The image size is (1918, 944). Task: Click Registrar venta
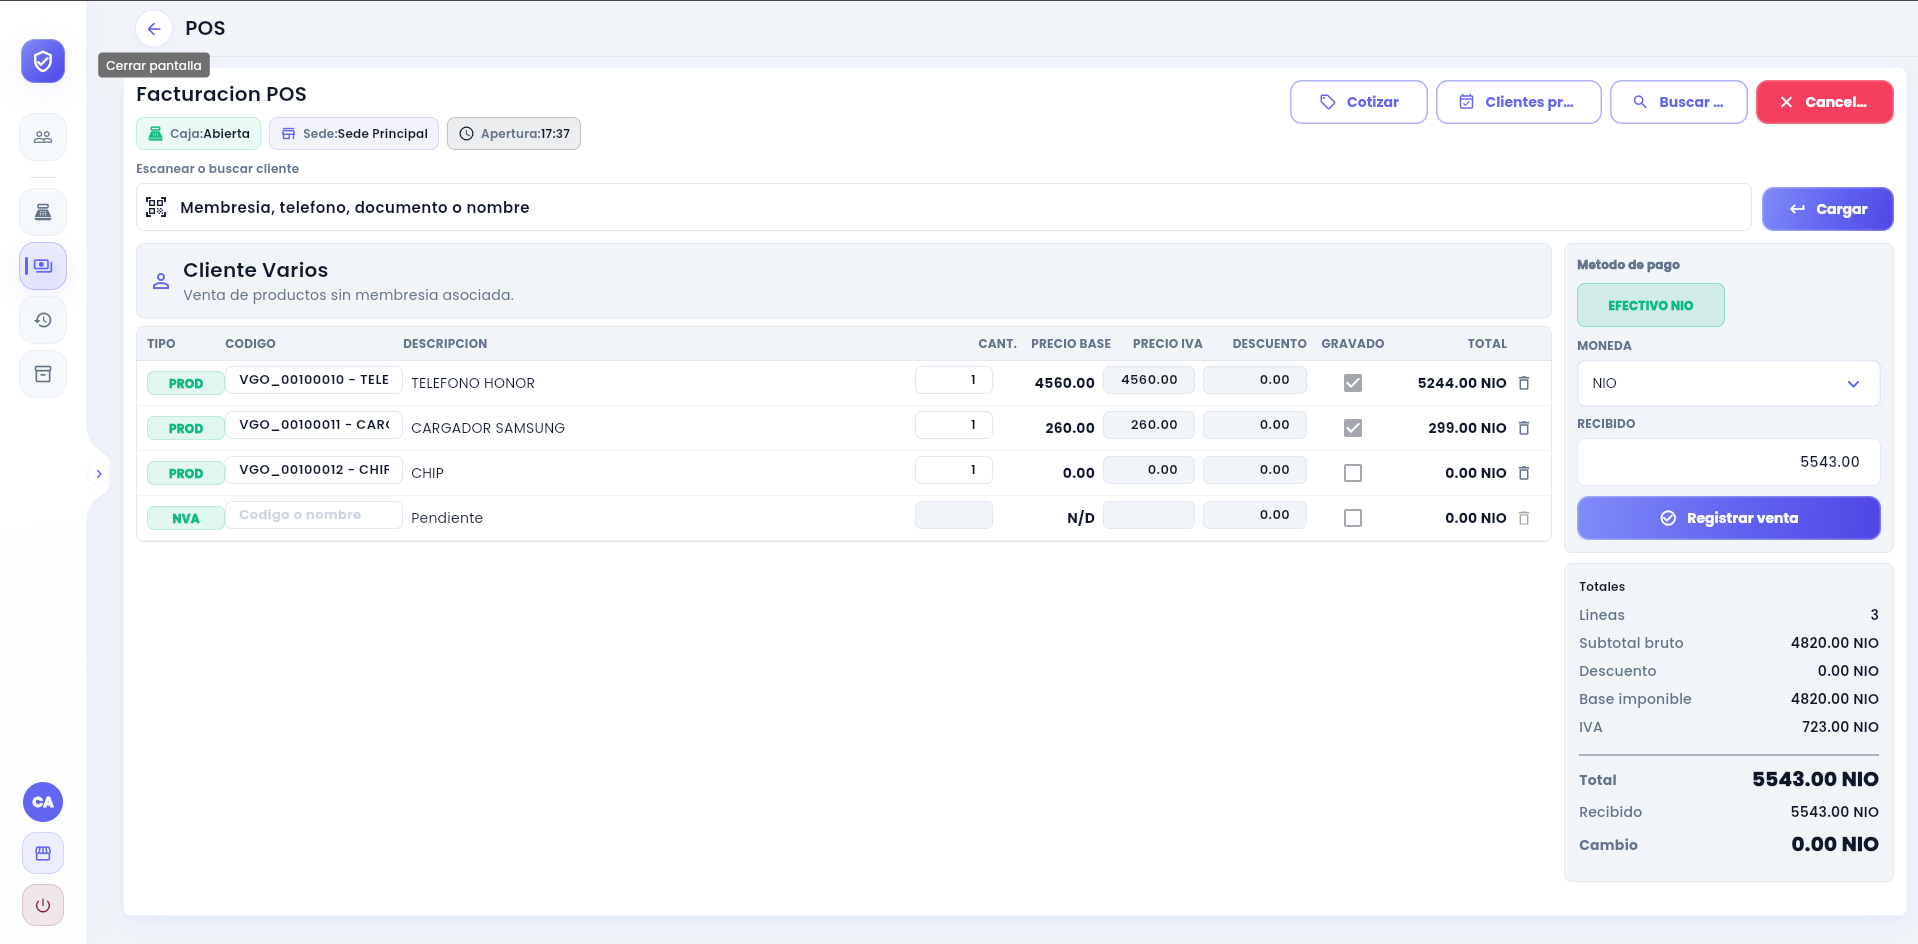coord(1729,518)
